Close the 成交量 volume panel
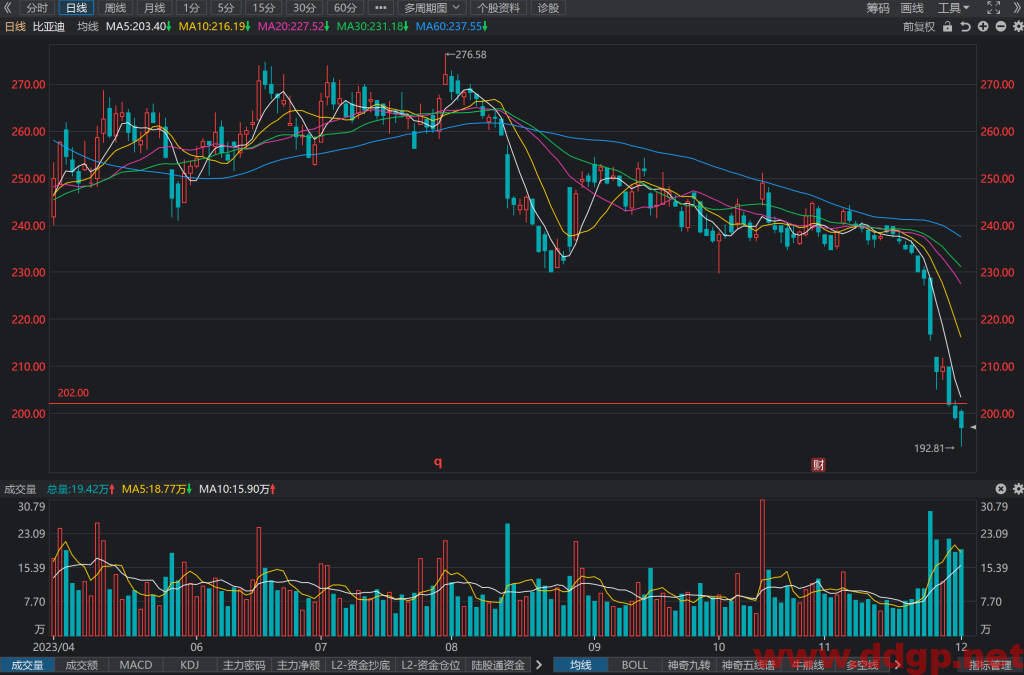This screenshot has width=1024, height=675. 1000,489
